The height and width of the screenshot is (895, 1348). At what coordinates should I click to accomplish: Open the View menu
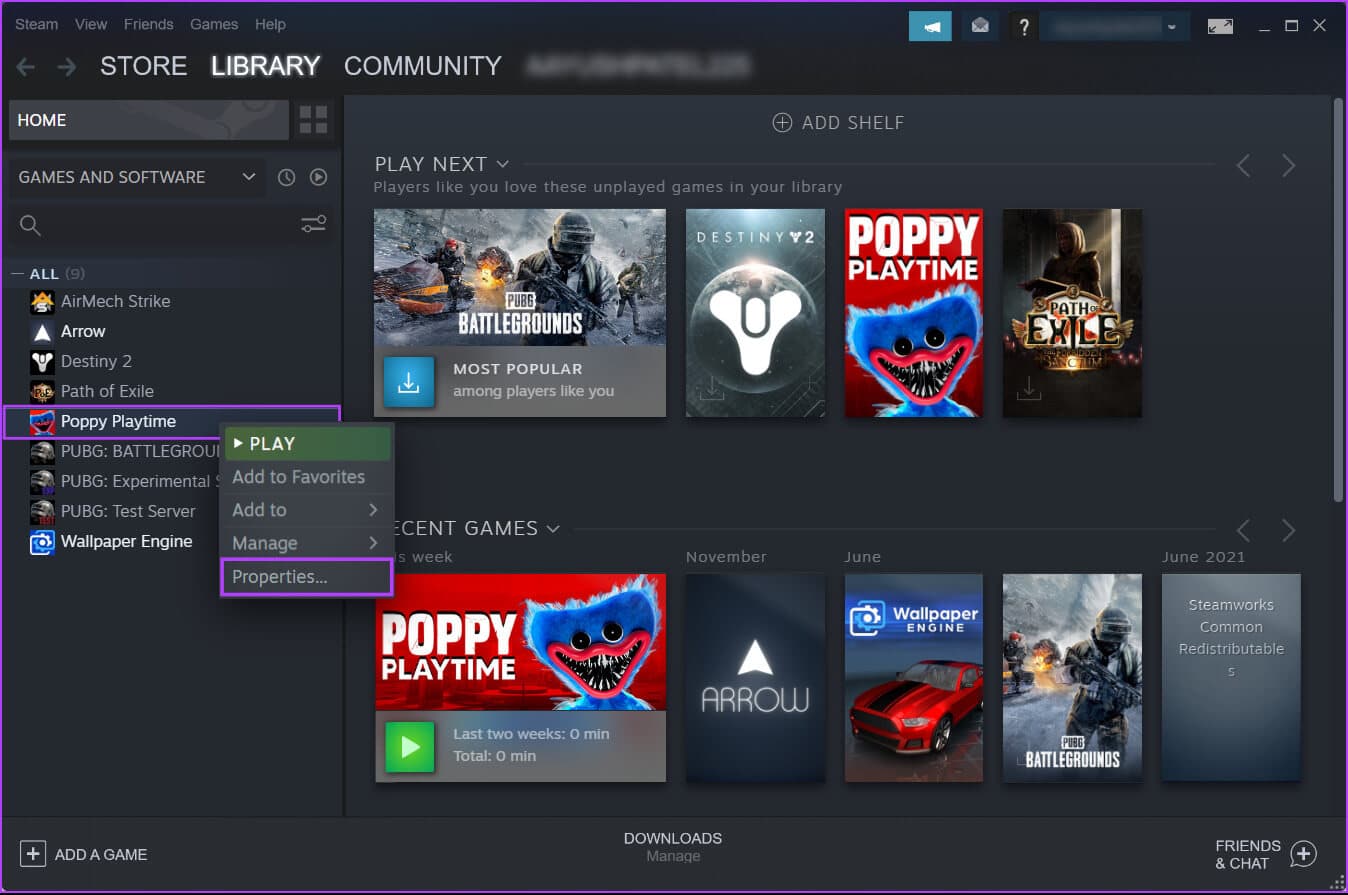coord(91,24)
